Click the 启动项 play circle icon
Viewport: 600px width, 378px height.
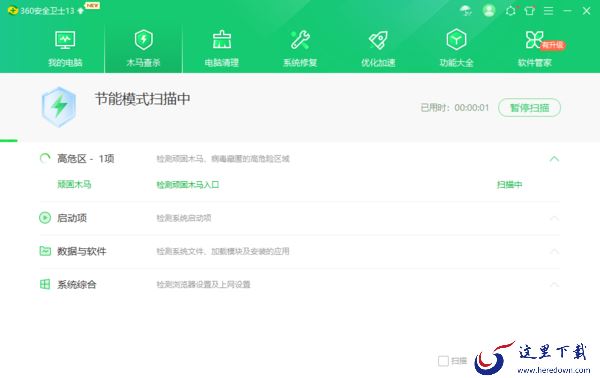point(45,218)
